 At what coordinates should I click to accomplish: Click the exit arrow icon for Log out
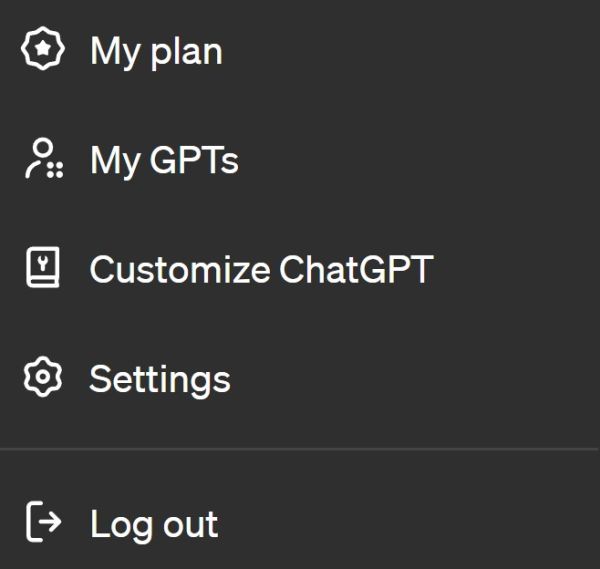pos(44,522)
